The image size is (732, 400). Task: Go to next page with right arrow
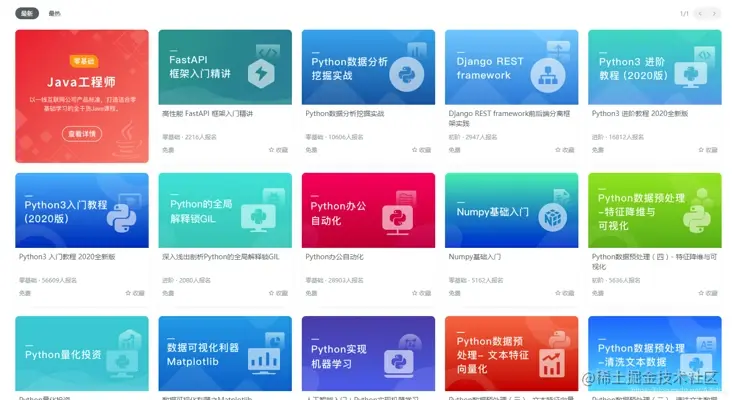714,14
